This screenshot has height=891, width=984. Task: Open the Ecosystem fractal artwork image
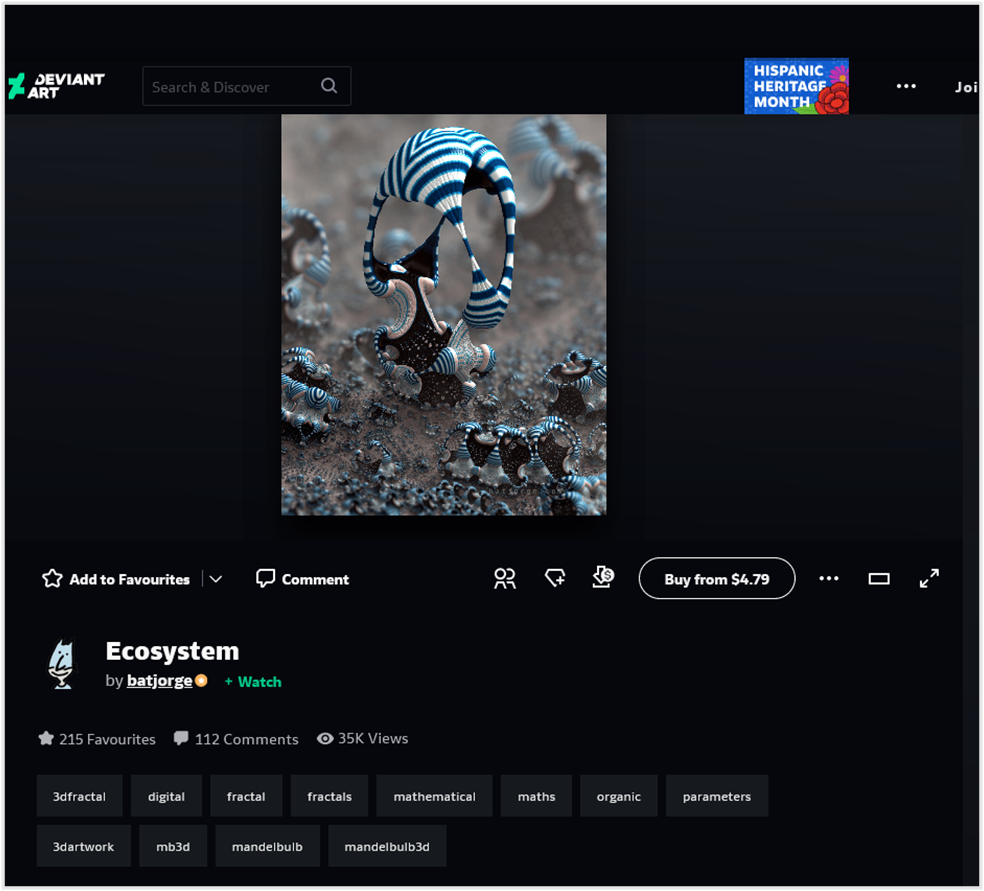pyautogui.click(x=444, y=314)
